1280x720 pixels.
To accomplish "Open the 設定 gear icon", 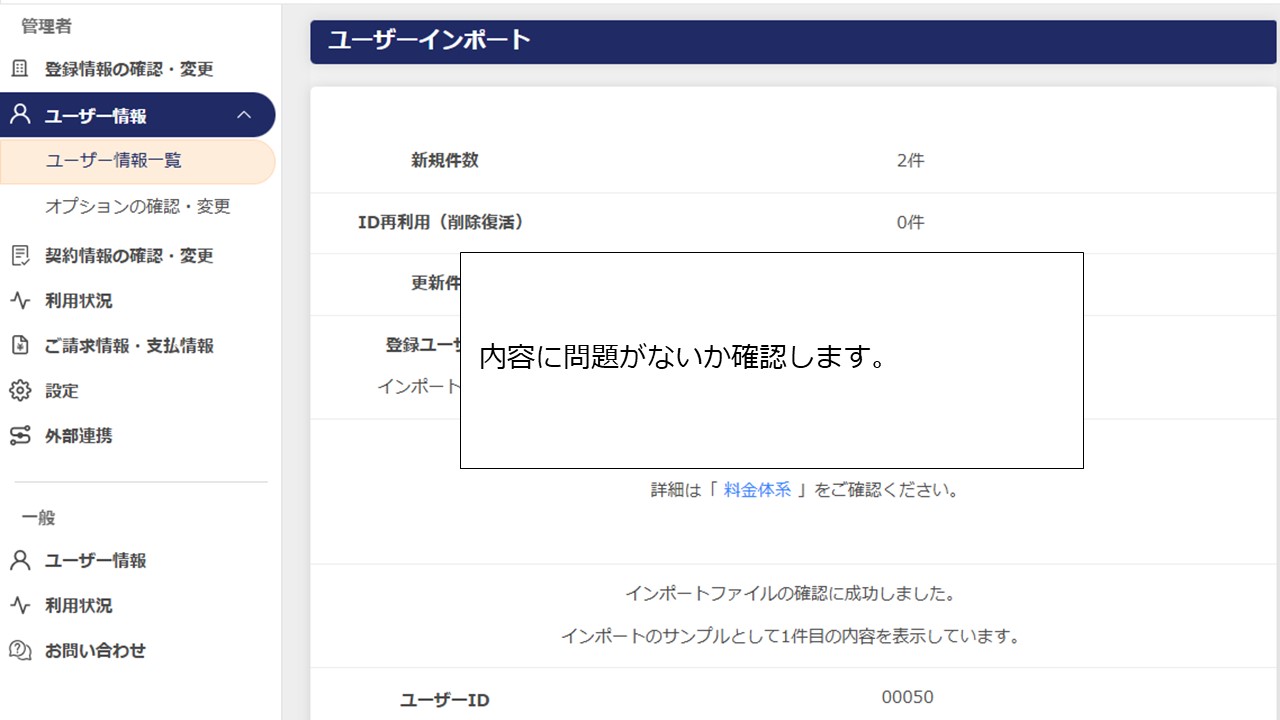I will click(x=17, y=390).
